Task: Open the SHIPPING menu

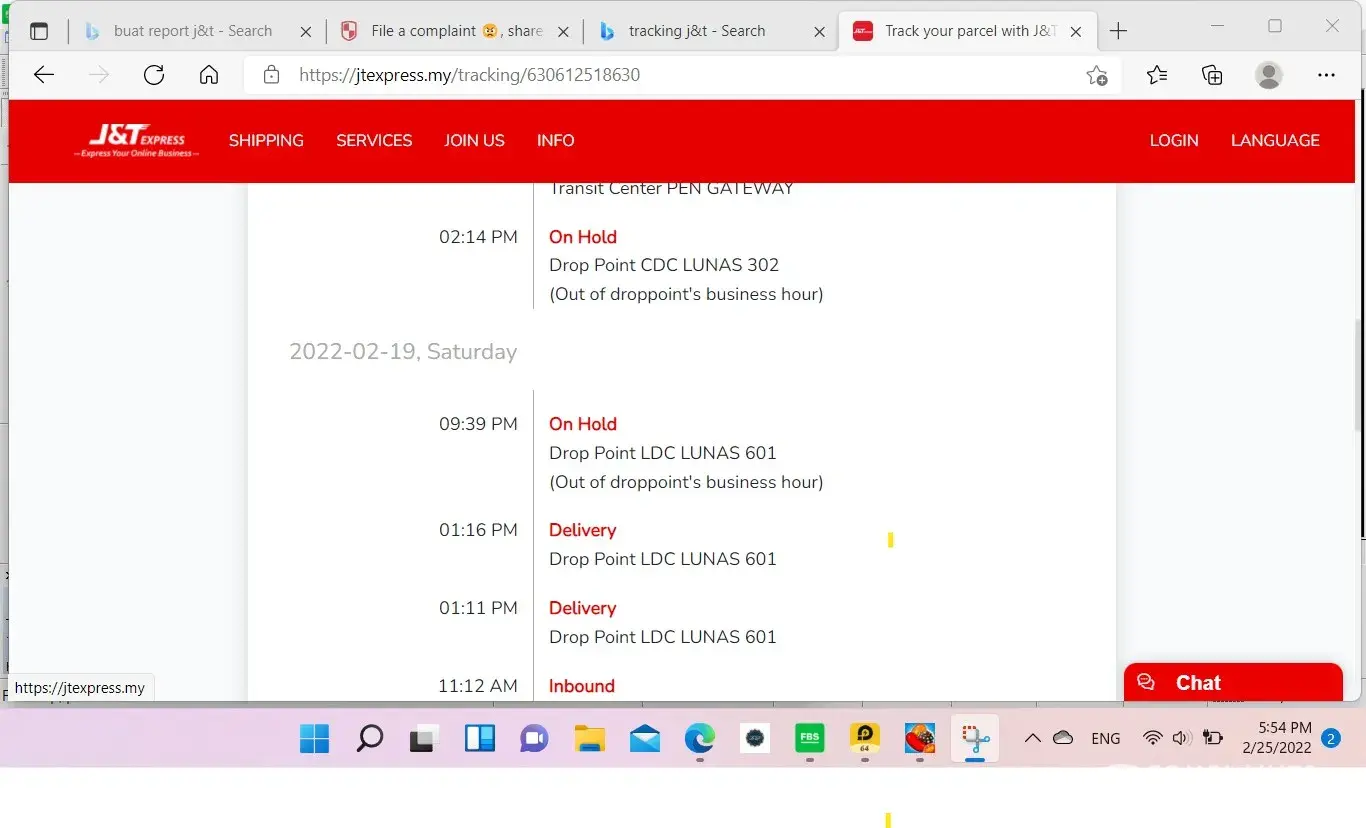Action: click(x=266, y=141)
